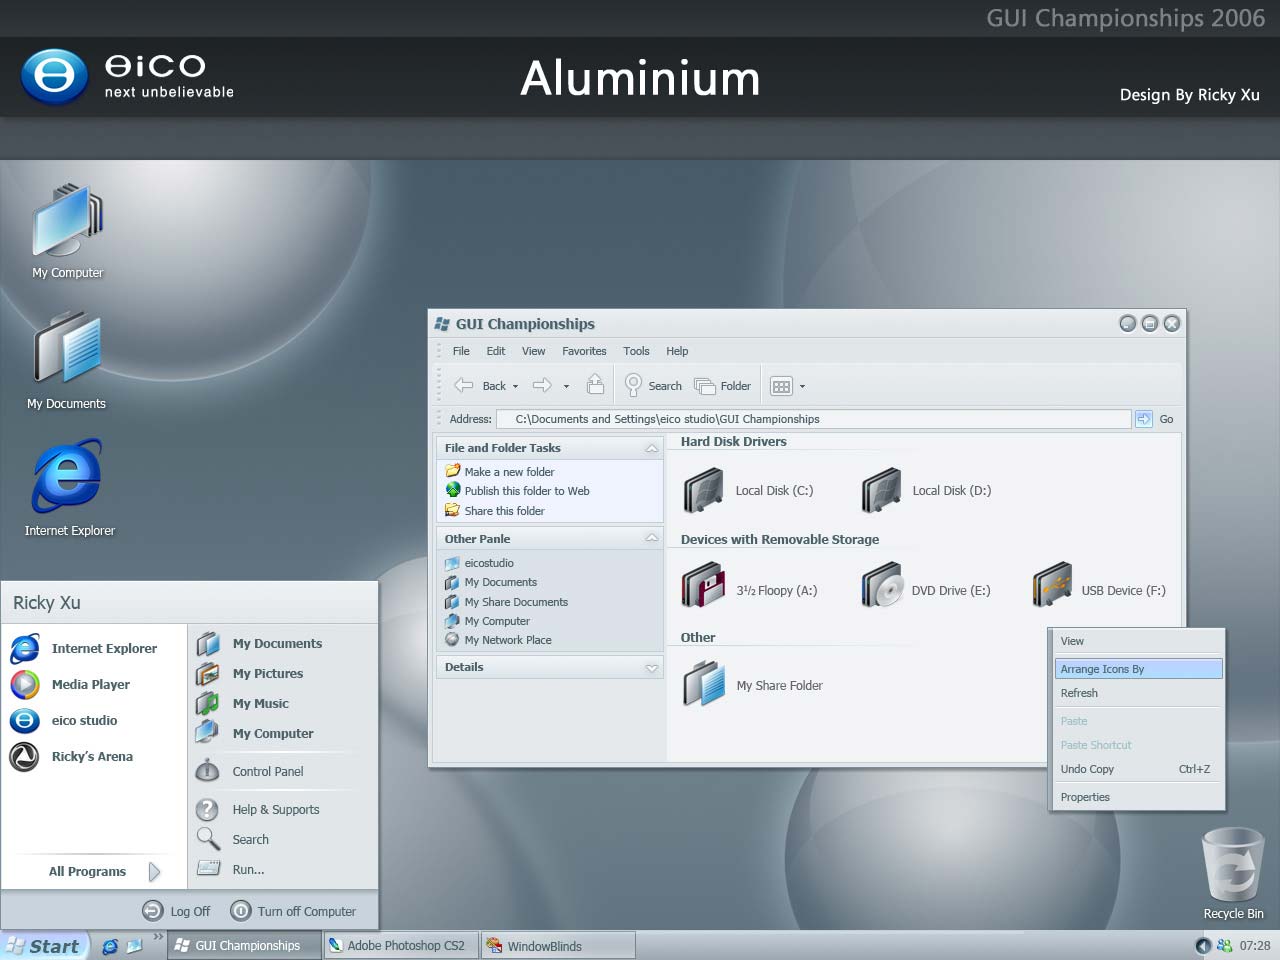Open the Tools menu
Viewport: 1280px width, 960px height.
[x=636, y=351]
